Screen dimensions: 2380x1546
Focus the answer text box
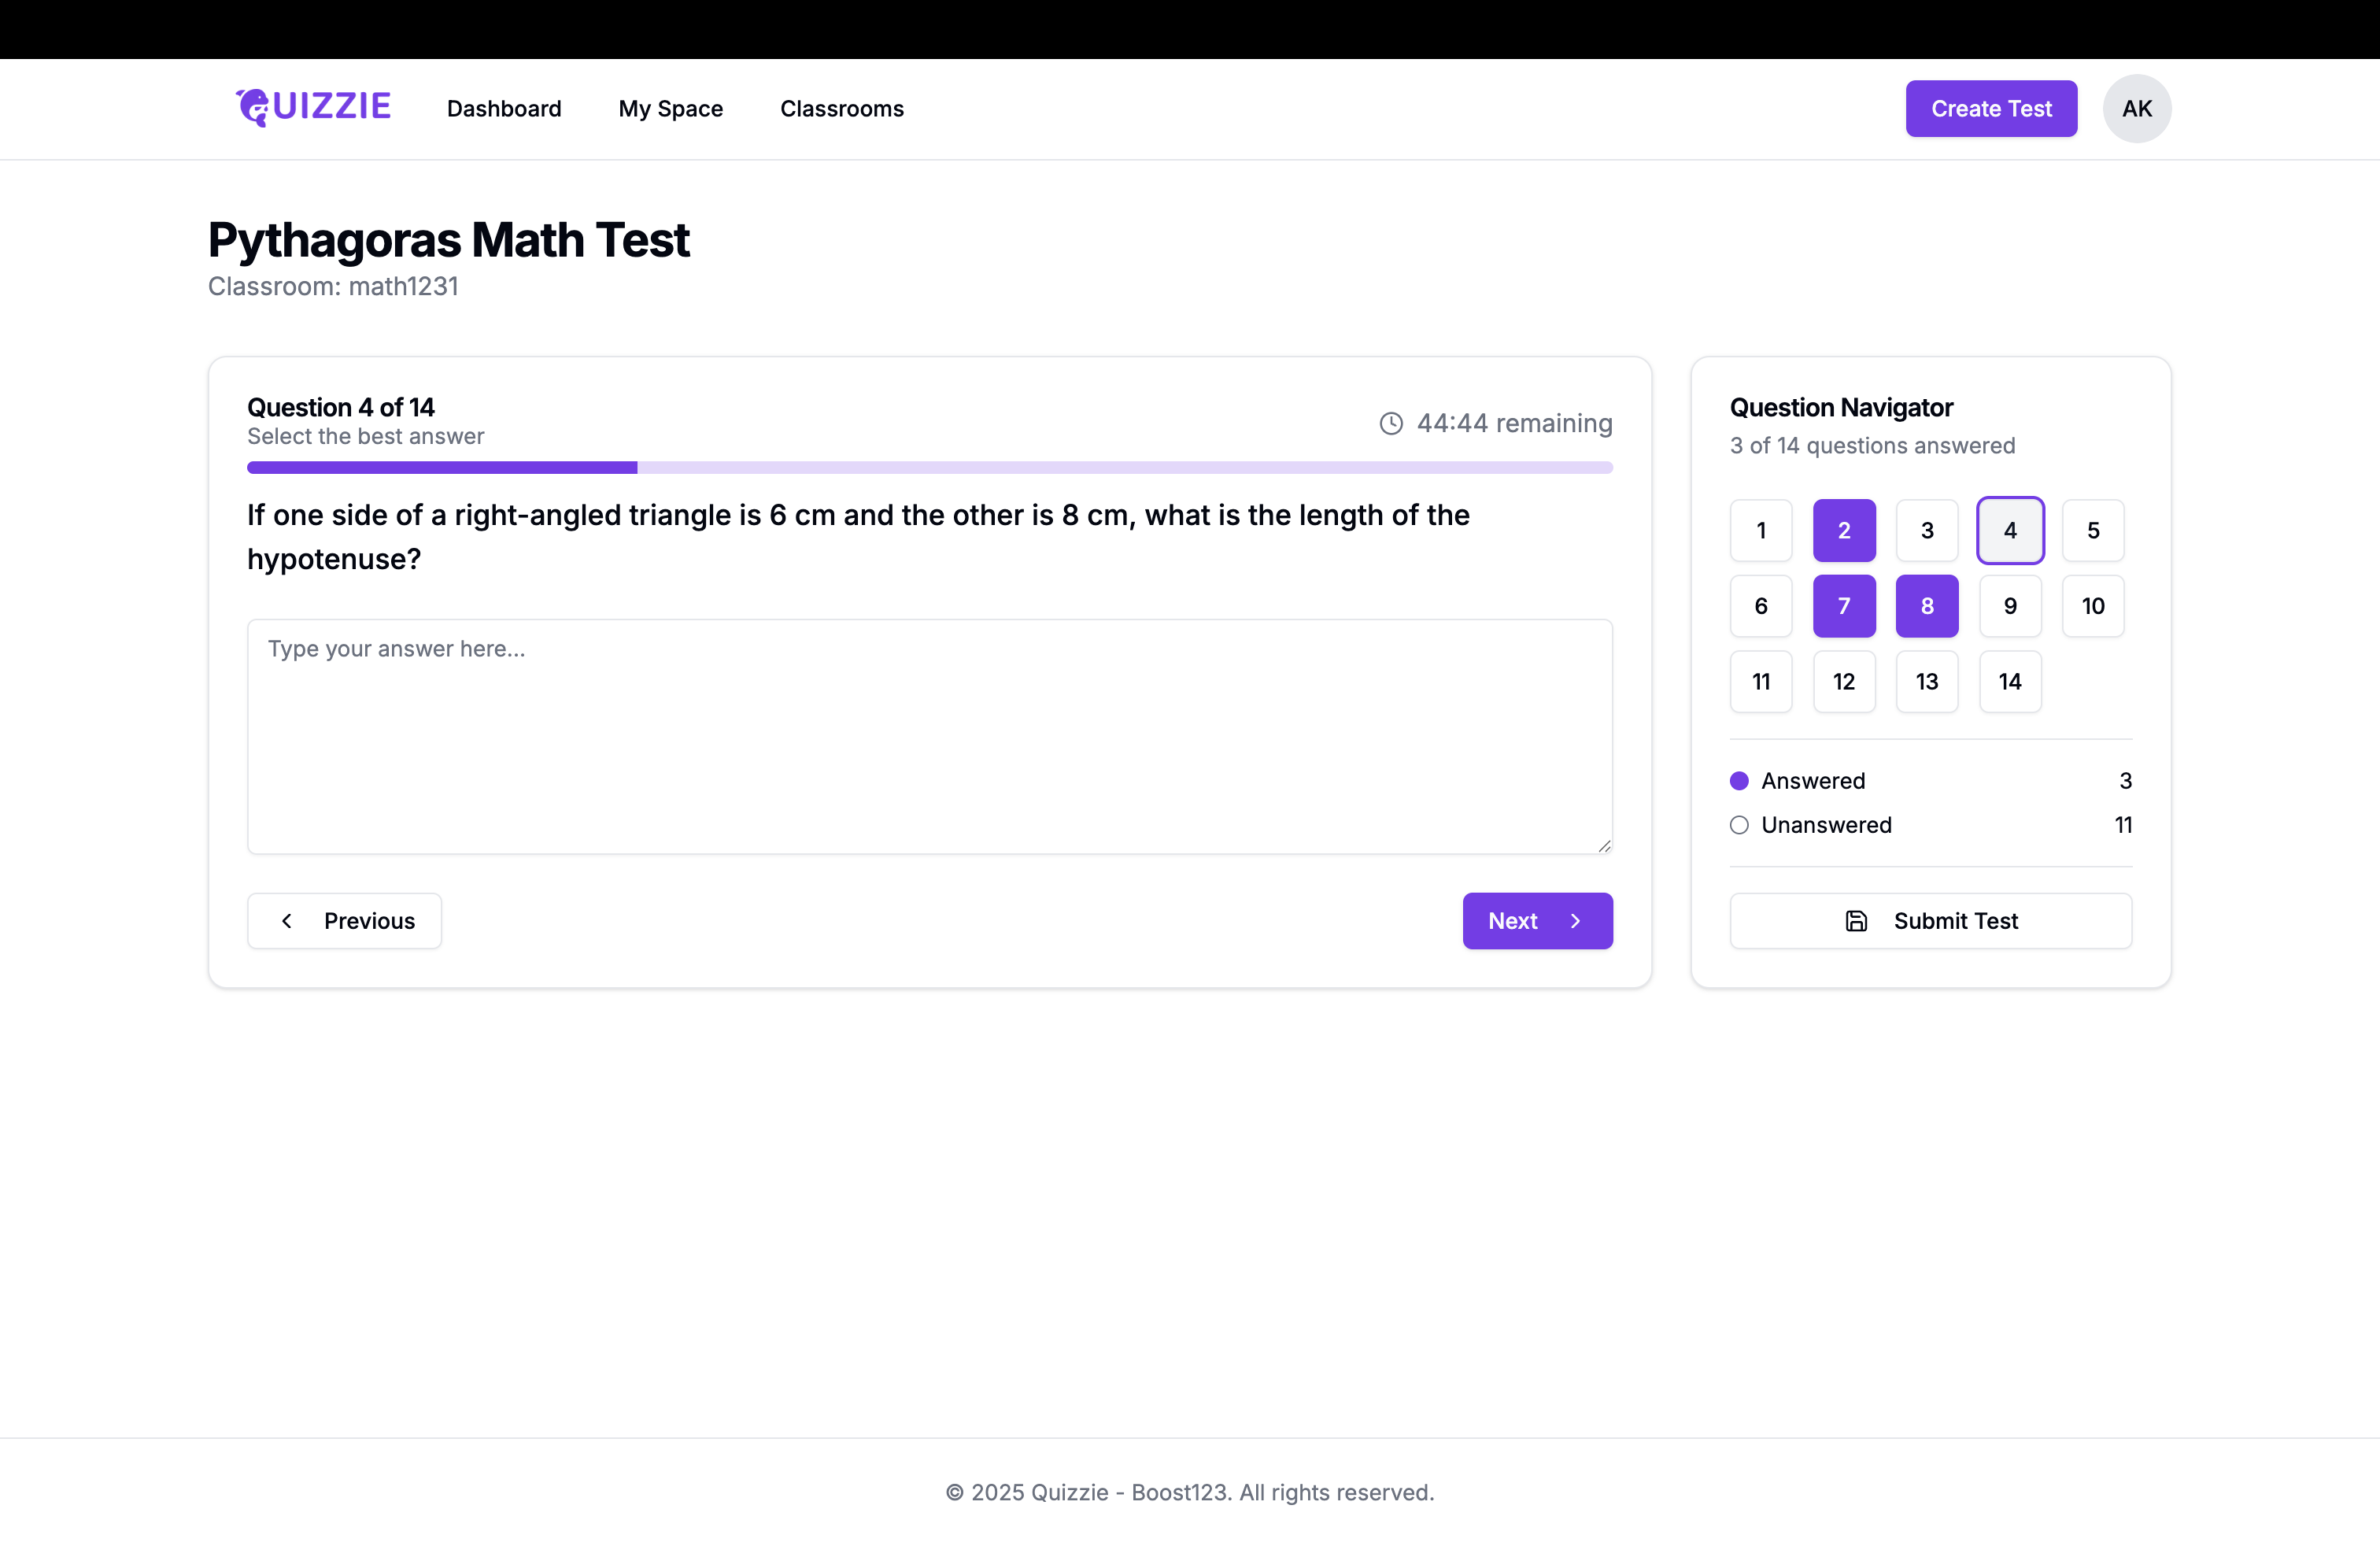point(929,736)
